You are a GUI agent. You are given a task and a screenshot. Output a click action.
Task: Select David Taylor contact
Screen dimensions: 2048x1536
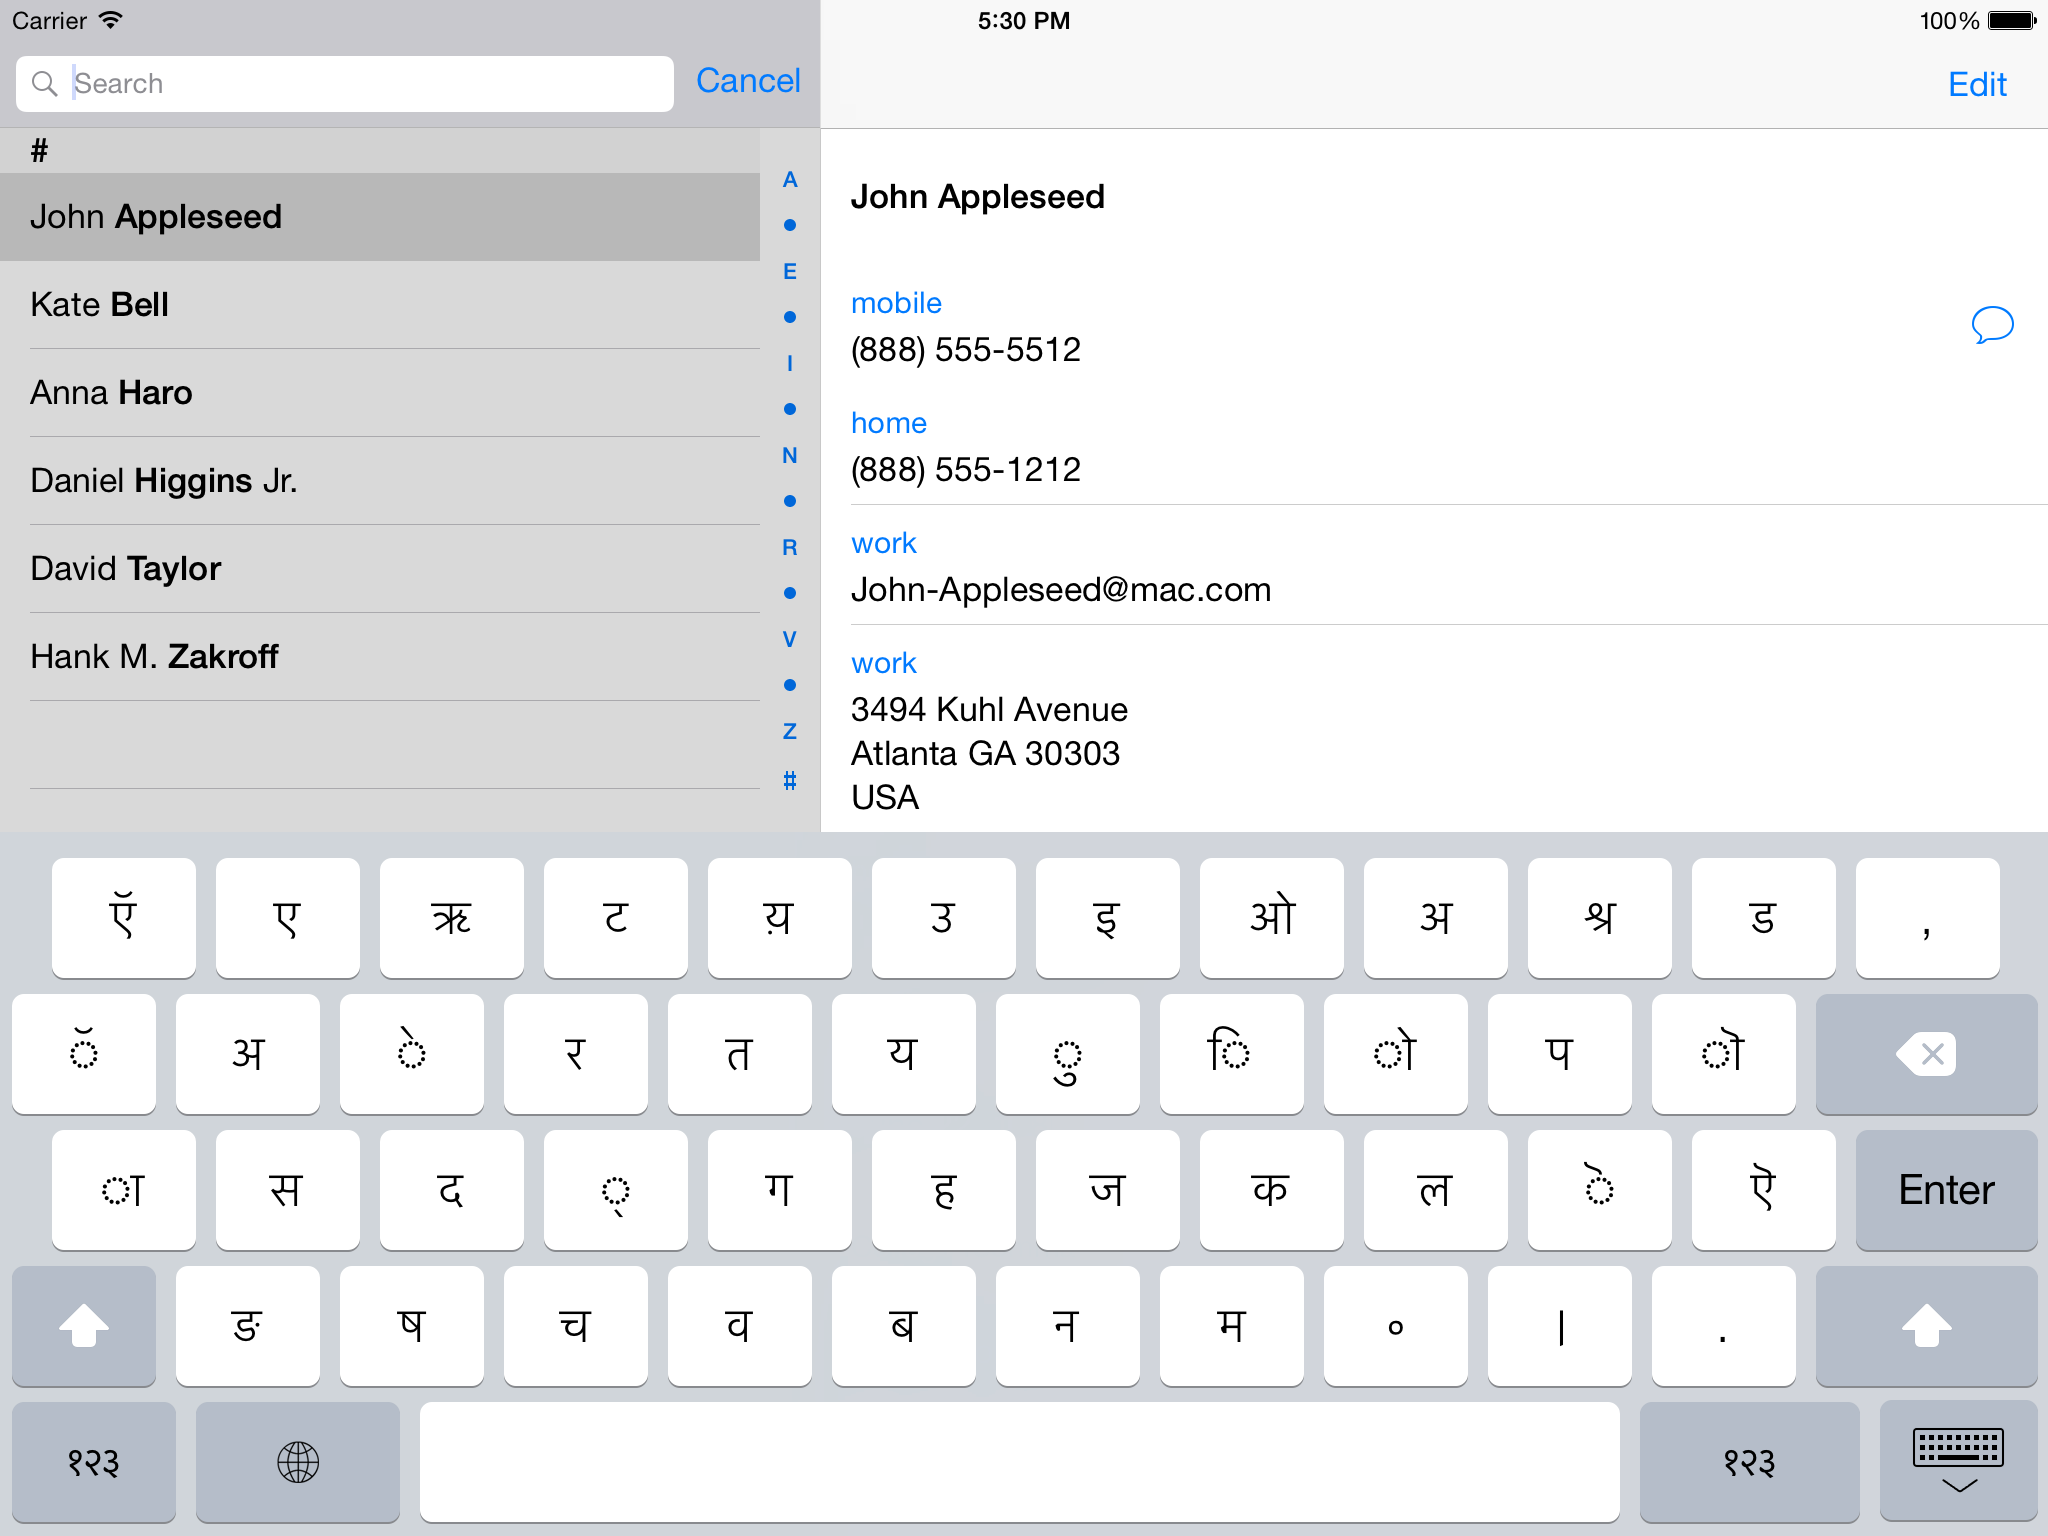pos(380,569)
